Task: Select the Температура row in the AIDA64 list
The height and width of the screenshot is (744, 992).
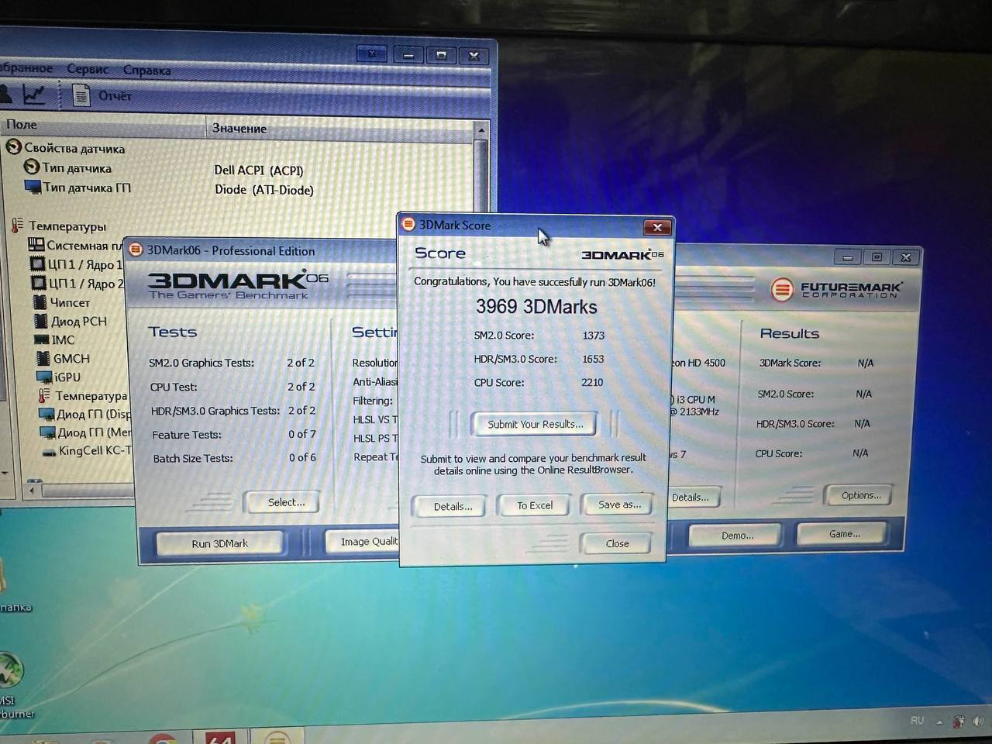Action: pyautogui.click(x=83, y=396)
